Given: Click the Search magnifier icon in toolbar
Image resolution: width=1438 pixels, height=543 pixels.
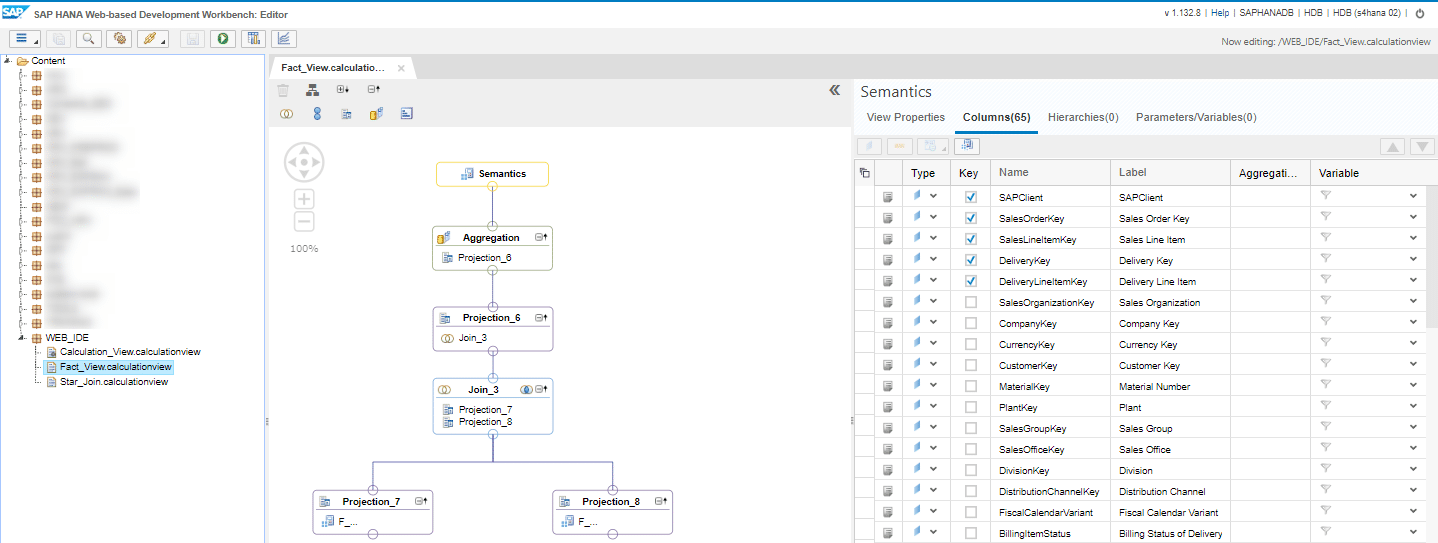Looking at the screenshot, I should pyautogui.click(x=89, y=39).
